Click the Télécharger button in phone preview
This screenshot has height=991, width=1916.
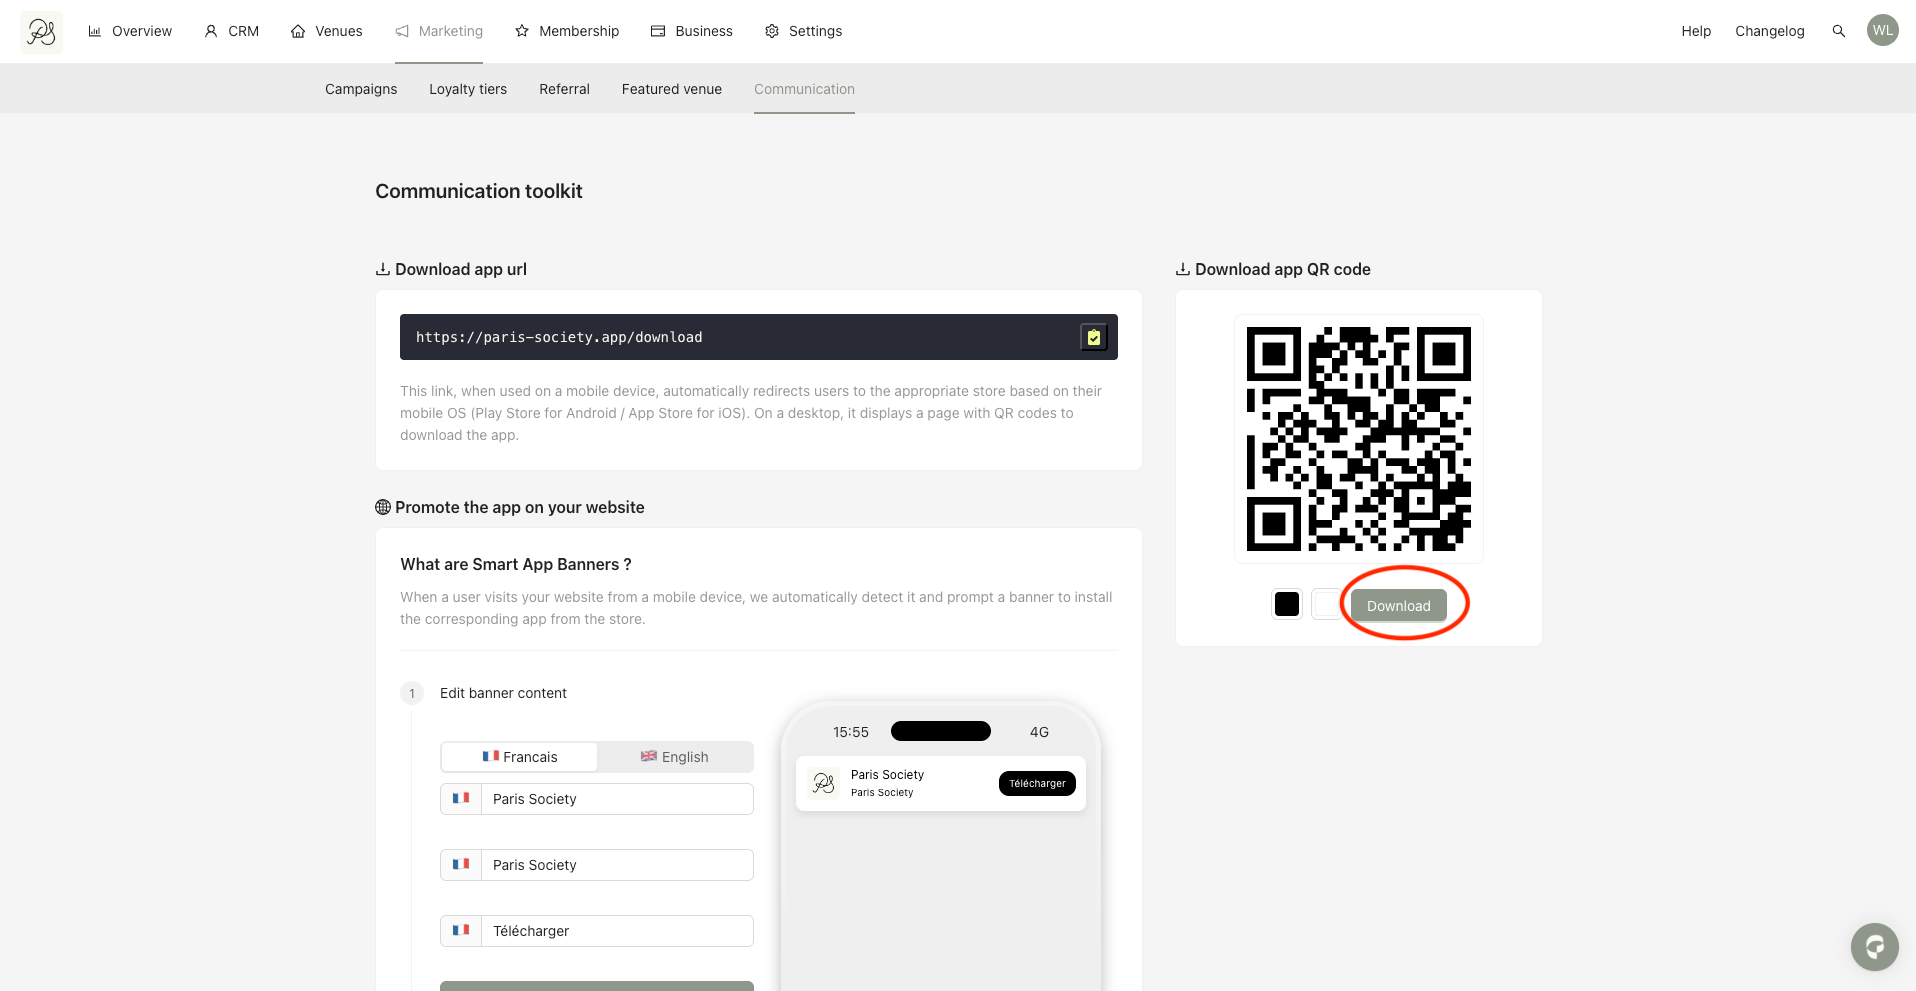[1037, 783]
